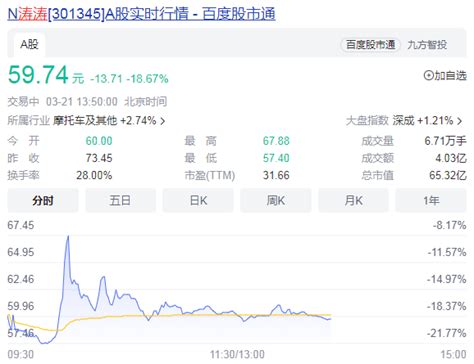Click the 11:30/13:00 time axis label
Viewport: 474px width, 364px height.
click(237, 354)
